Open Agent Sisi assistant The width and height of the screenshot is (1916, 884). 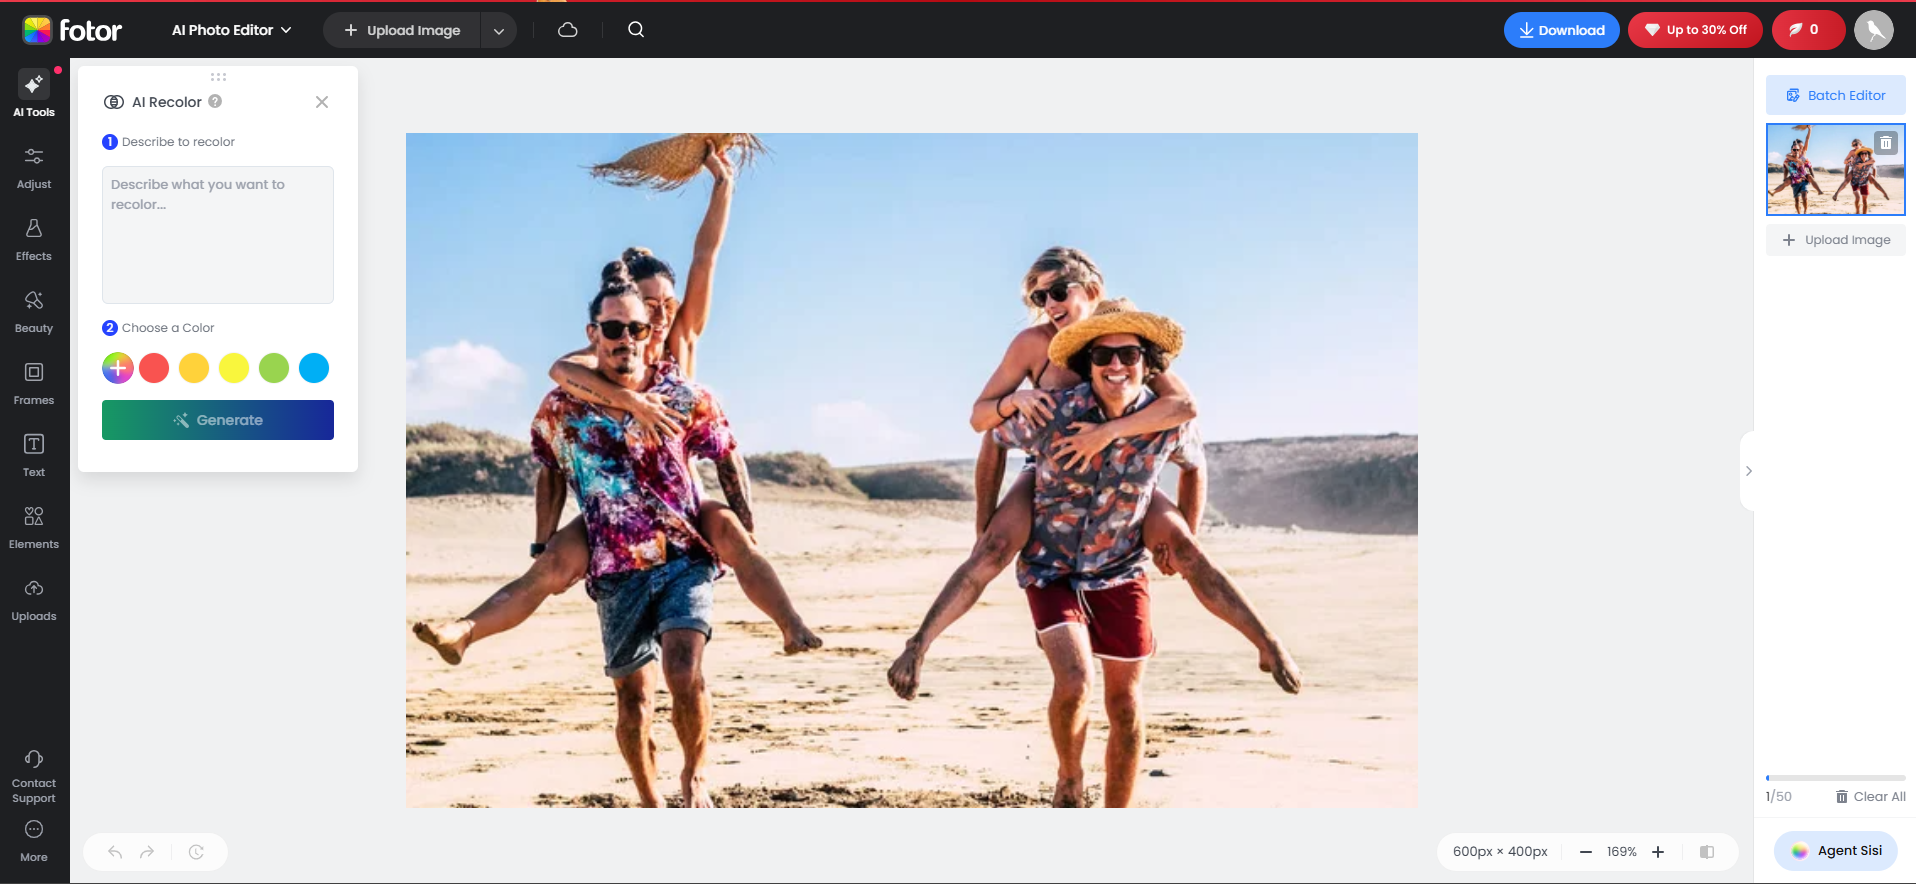point(1836,851)
